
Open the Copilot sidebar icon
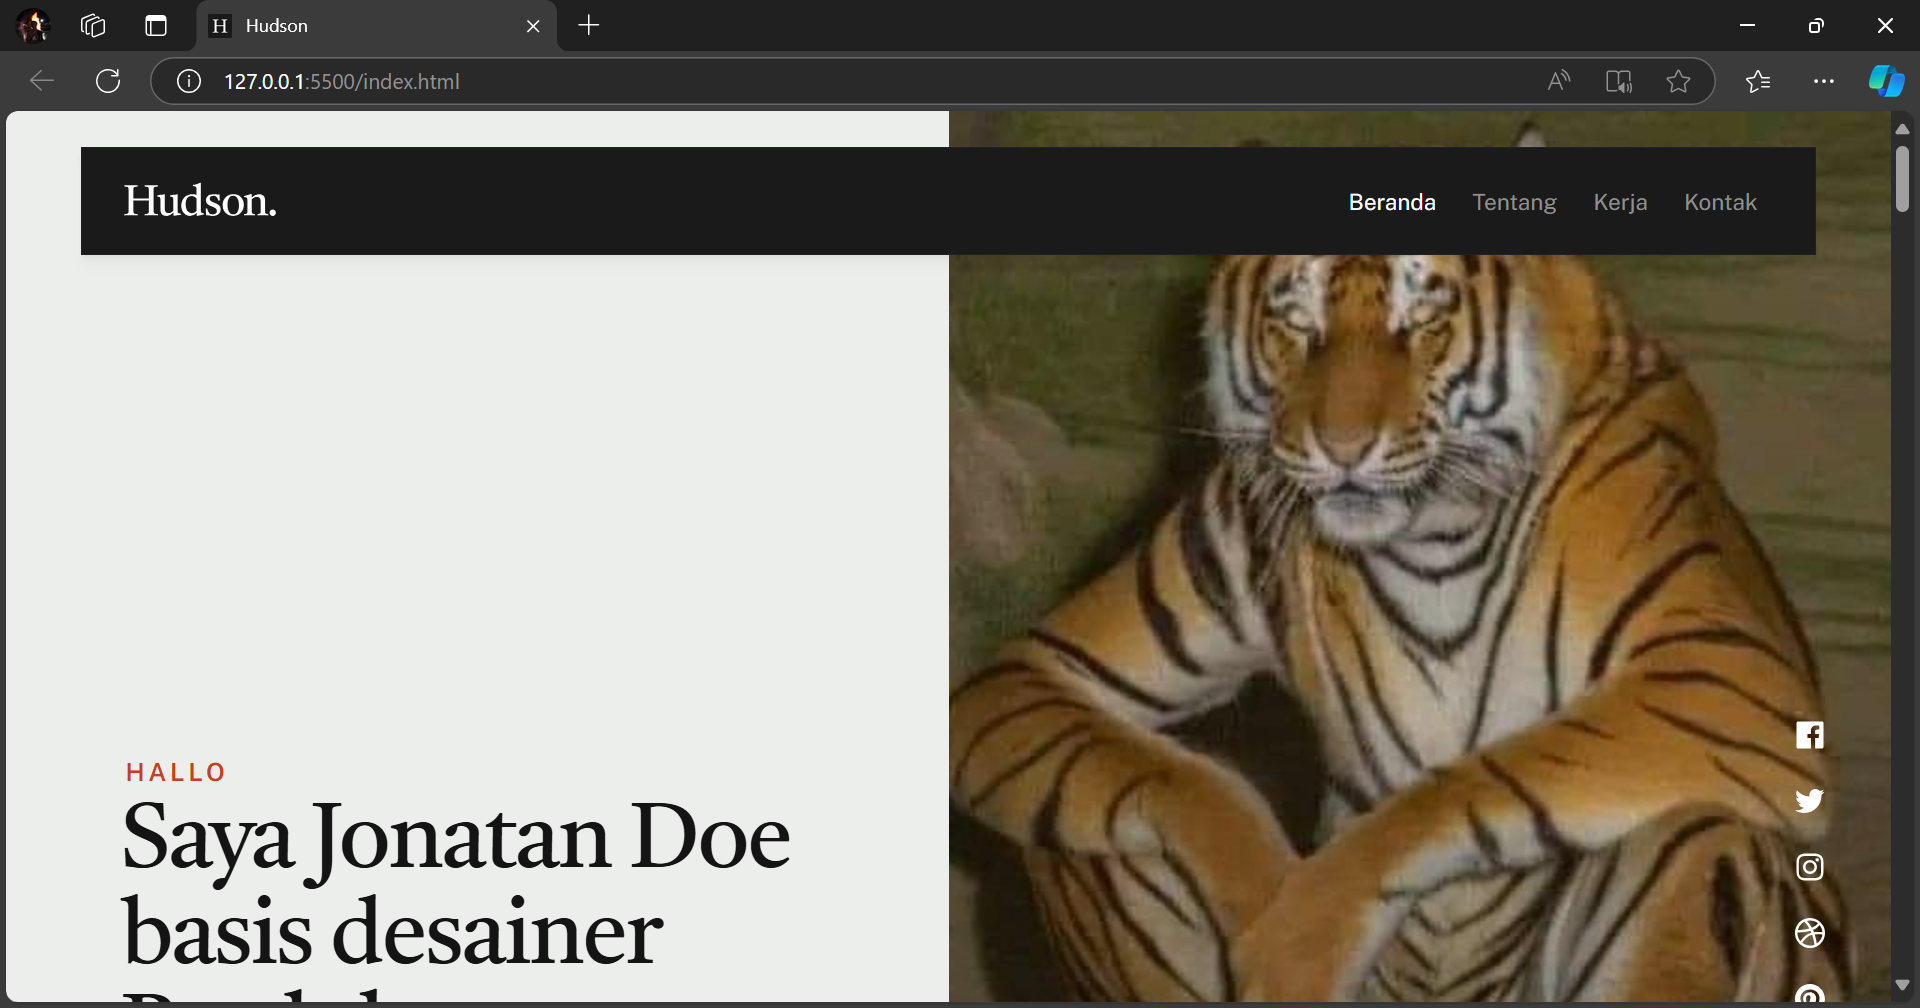click(x=1886, y=81)
